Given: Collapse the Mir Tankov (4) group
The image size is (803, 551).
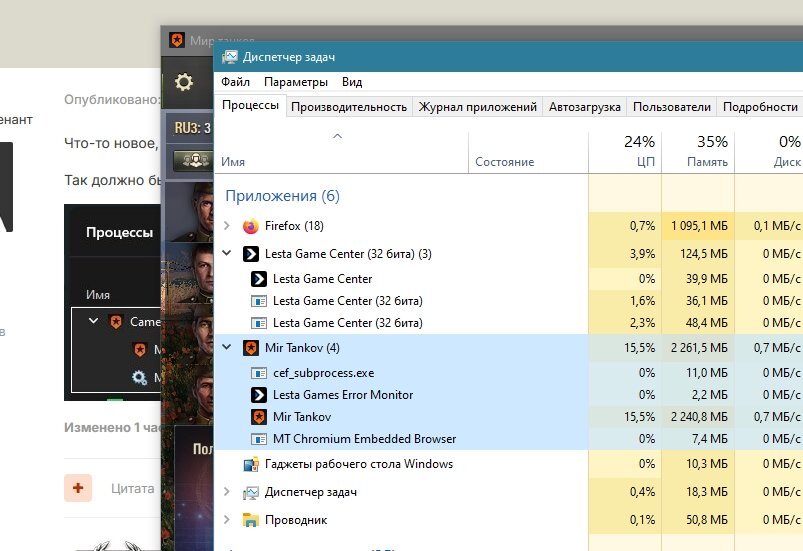Looking at the screenshot, I should 227,347.
